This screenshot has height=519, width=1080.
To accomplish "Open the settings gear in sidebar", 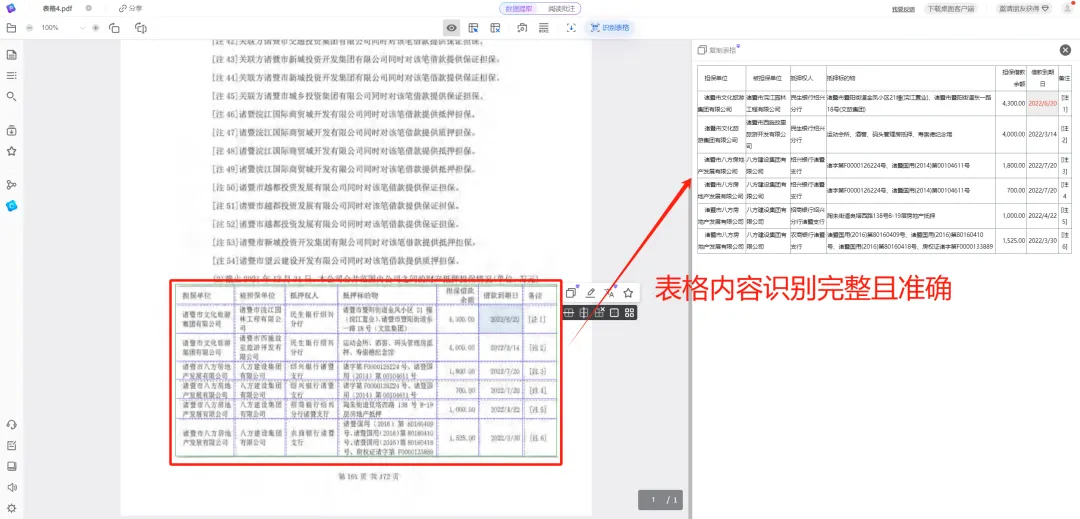I will tap(11, 509).
